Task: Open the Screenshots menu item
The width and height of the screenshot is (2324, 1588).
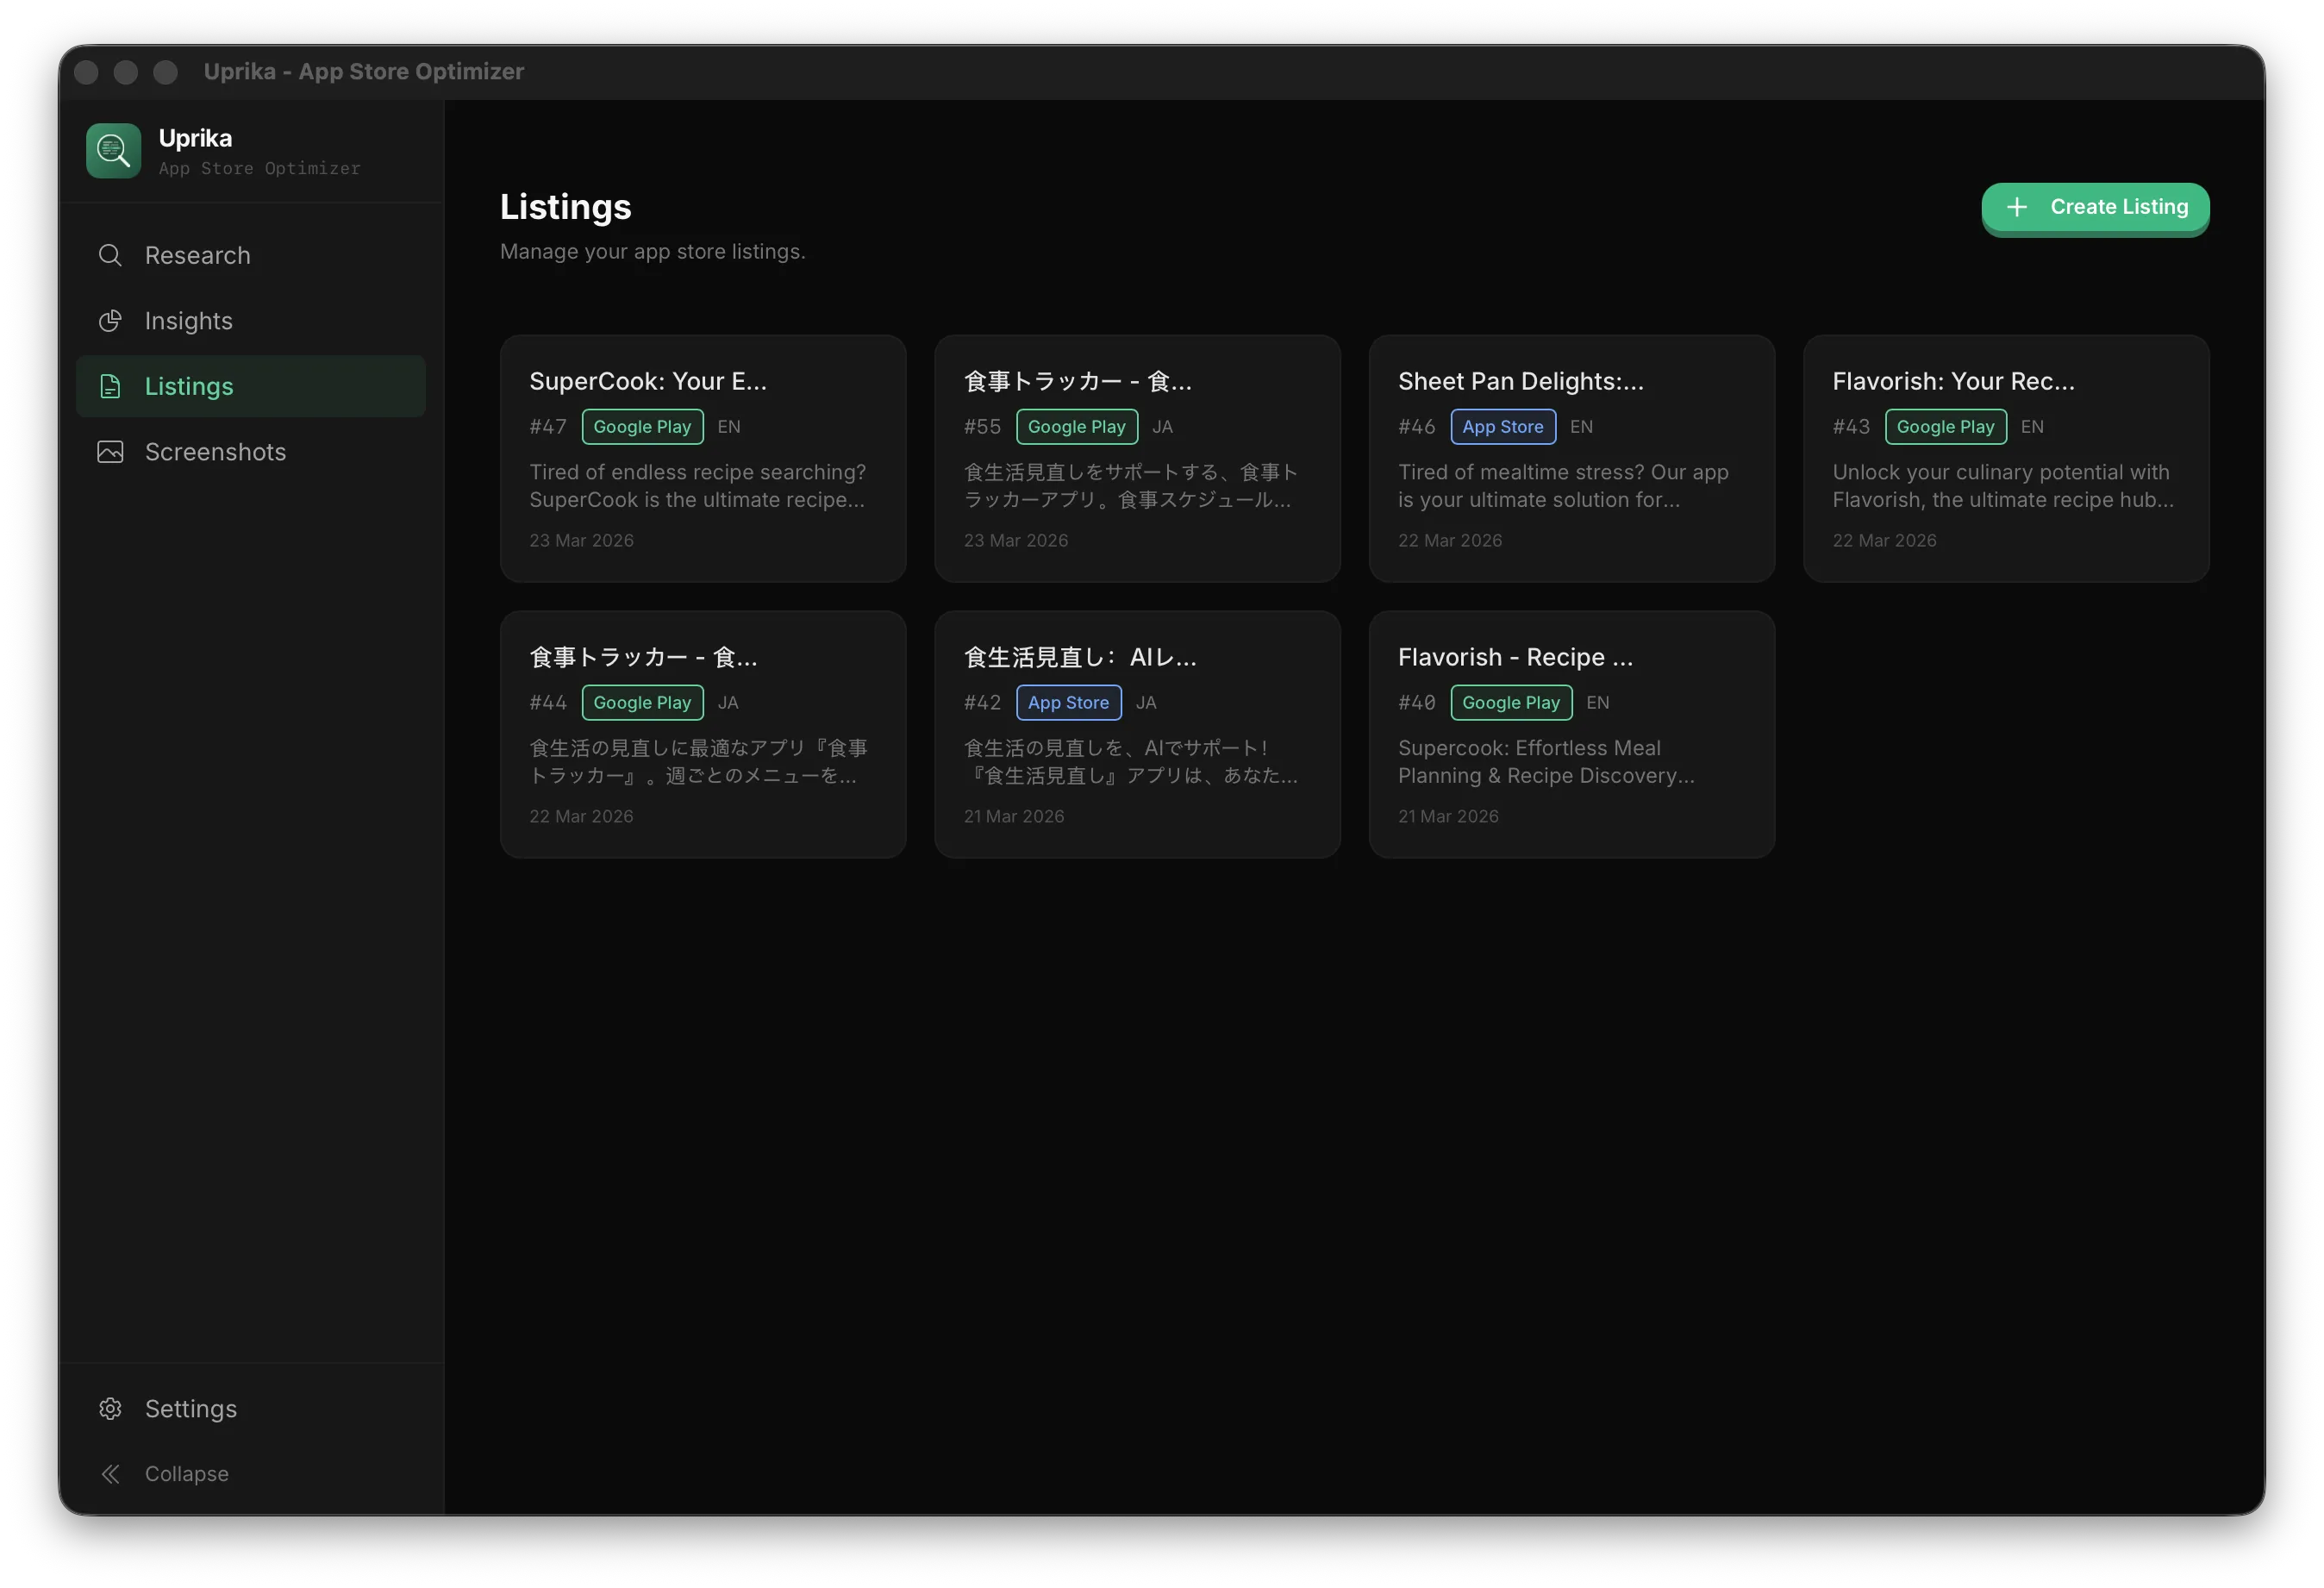Action: (215, 452)
